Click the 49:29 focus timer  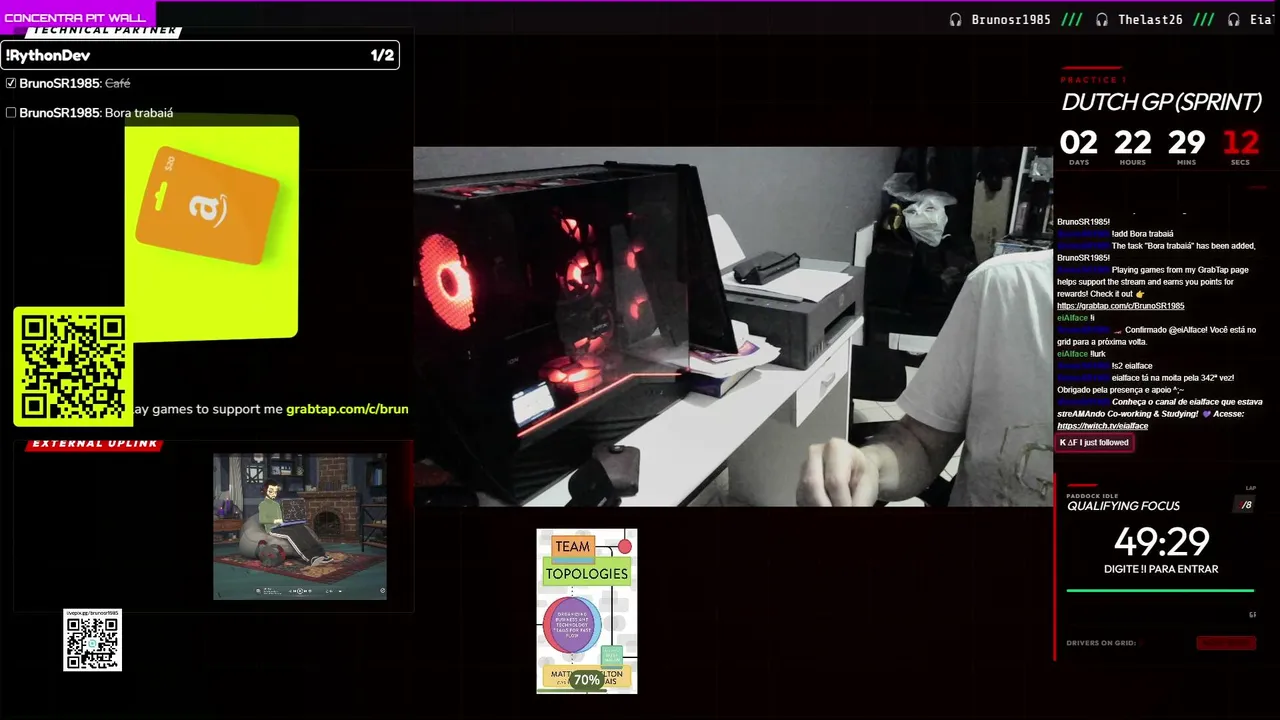click(x=1161, y=542)
